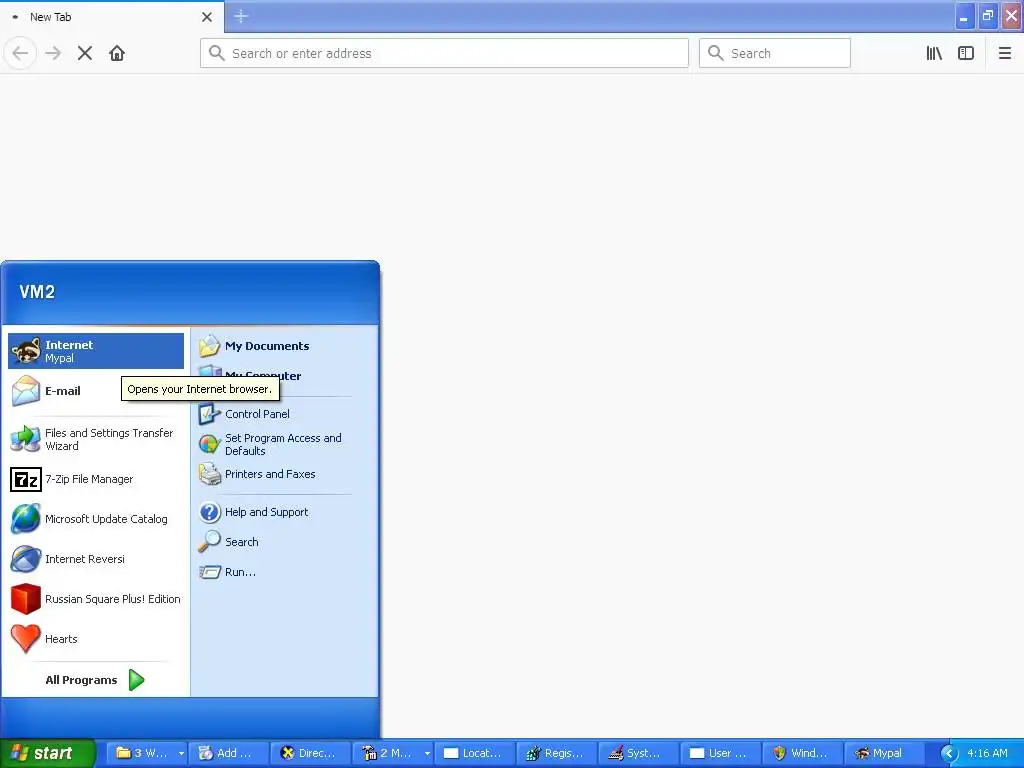Image resolution: width=1024 pixels, height=768 pixels.
Task: Open the hamburger application menu
Action: tap(1004, 53)
